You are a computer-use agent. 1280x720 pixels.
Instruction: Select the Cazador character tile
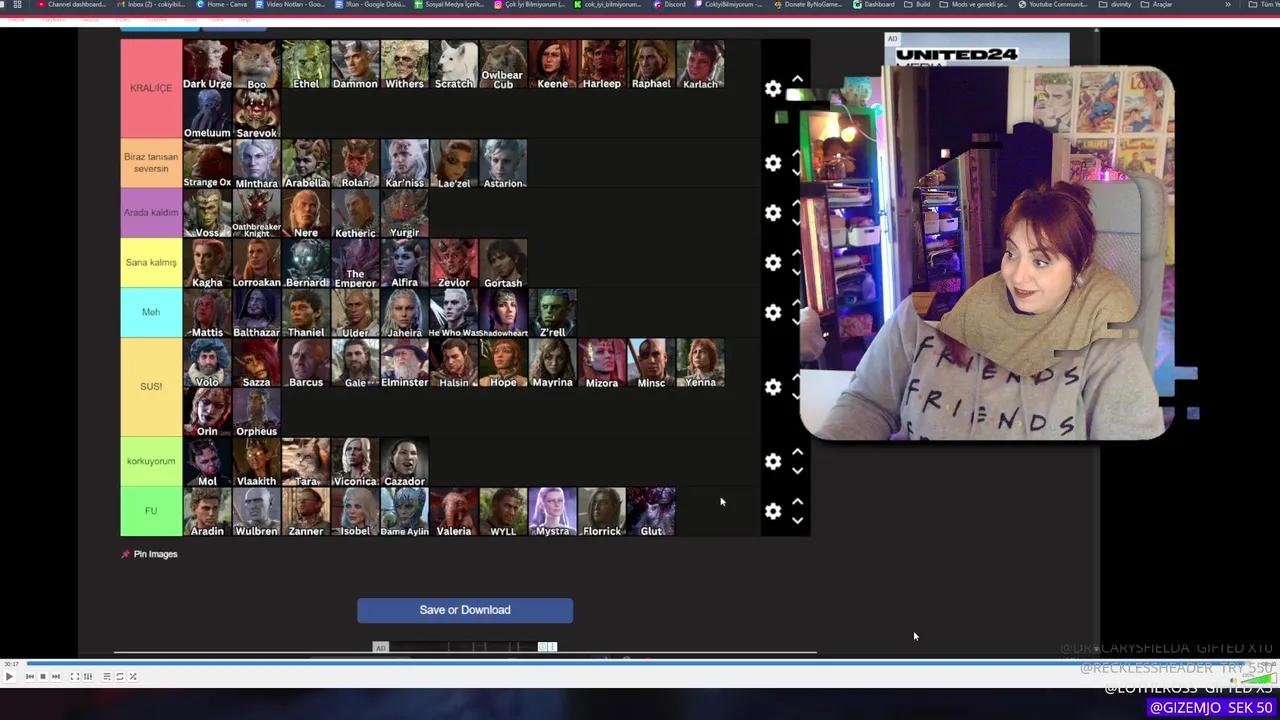[x=404, y=462]
